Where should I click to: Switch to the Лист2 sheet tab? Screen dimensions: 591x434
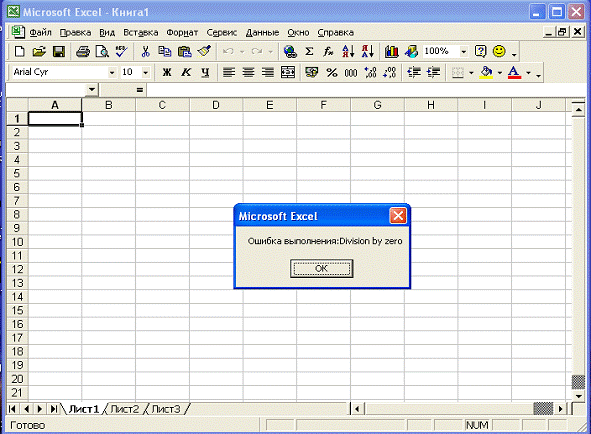tap(125, 409)
